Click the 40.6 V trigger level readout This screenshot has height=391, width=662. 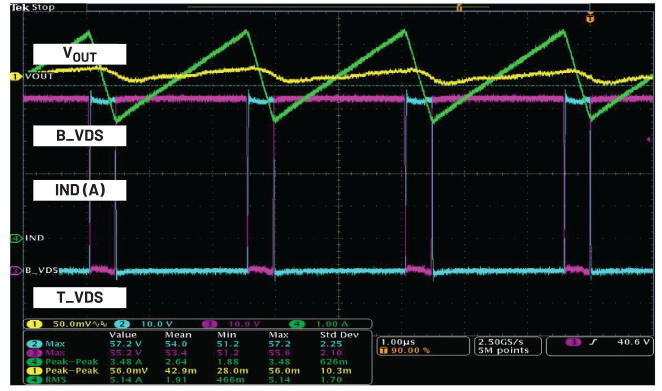coord(633,342)
